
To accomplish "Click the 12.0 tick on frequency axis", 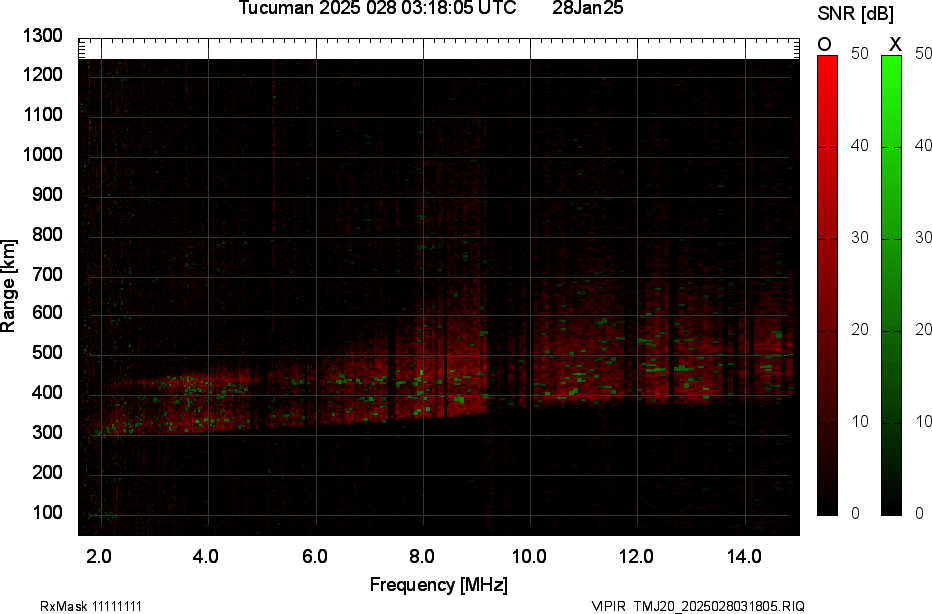I will point(637,556).
